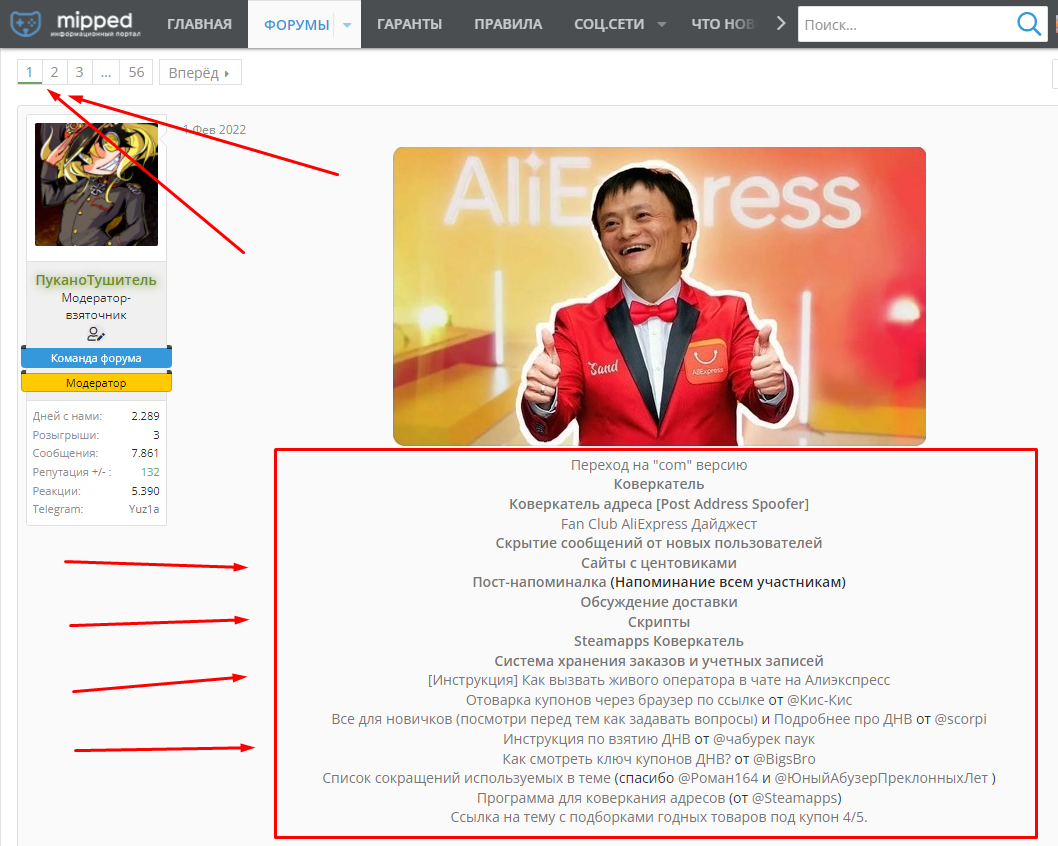This screenshot has height=846, width=1058.
Task: Open the Подробнее про ДНВ link
Action: [x=843, y=719]
